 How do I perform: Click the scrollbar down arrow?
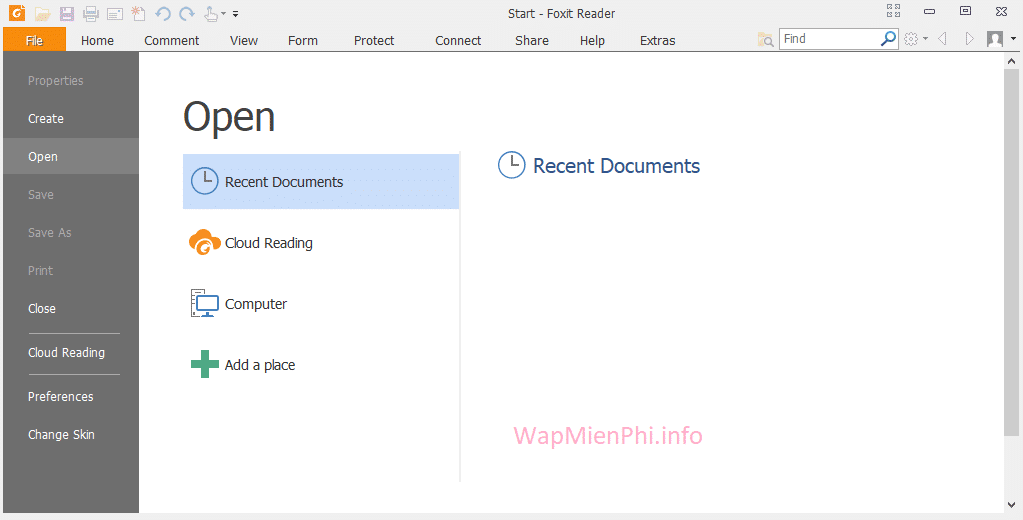click(x=1012, y=504)
